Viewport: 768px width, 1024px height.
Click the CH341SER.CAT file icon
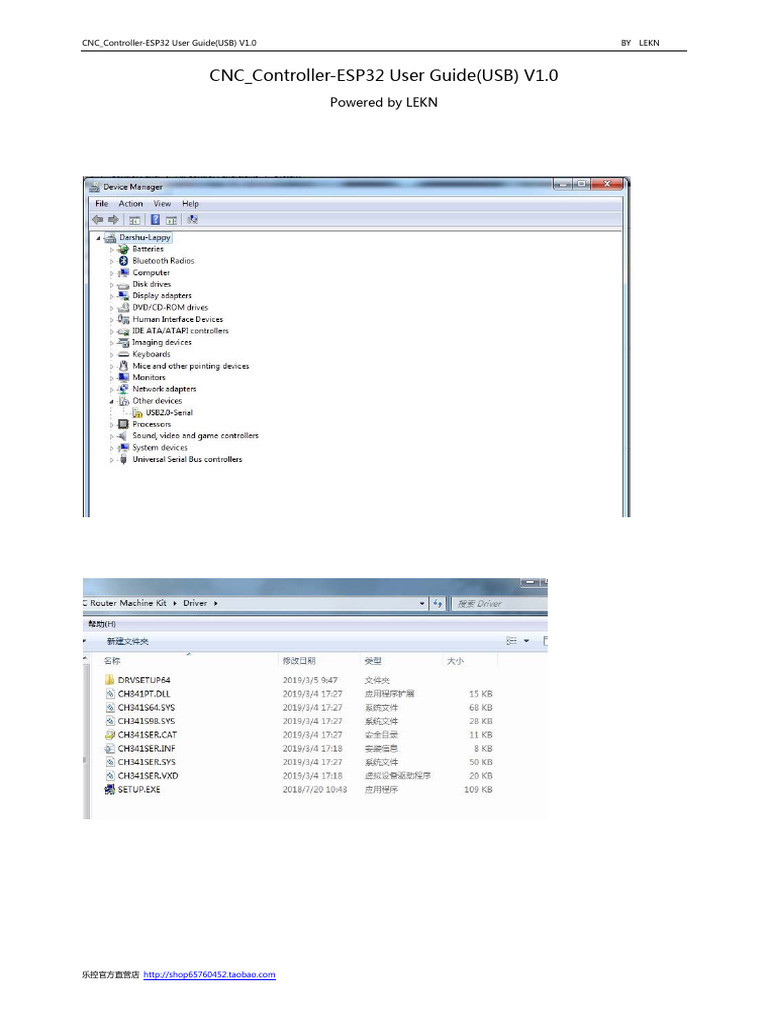pos(110,735)
